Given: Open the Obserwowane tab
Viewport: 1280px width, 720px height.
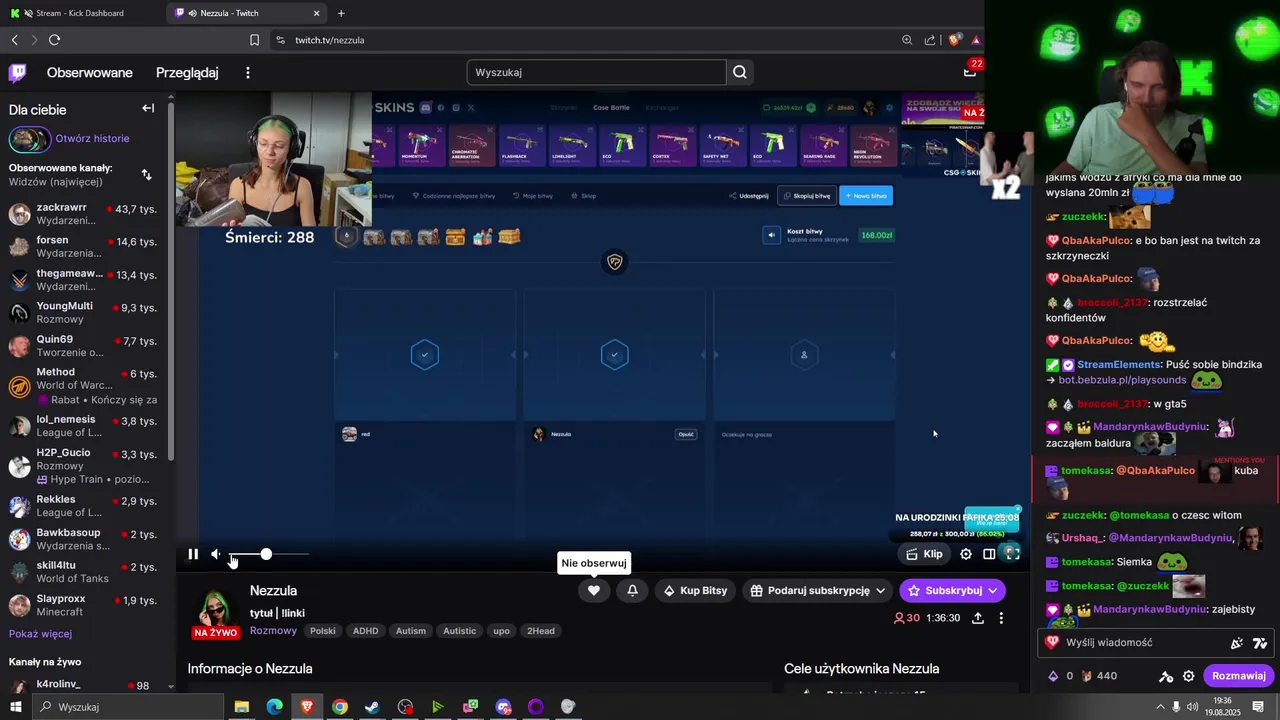Looking at the screenshot, I should coord(90,72).
